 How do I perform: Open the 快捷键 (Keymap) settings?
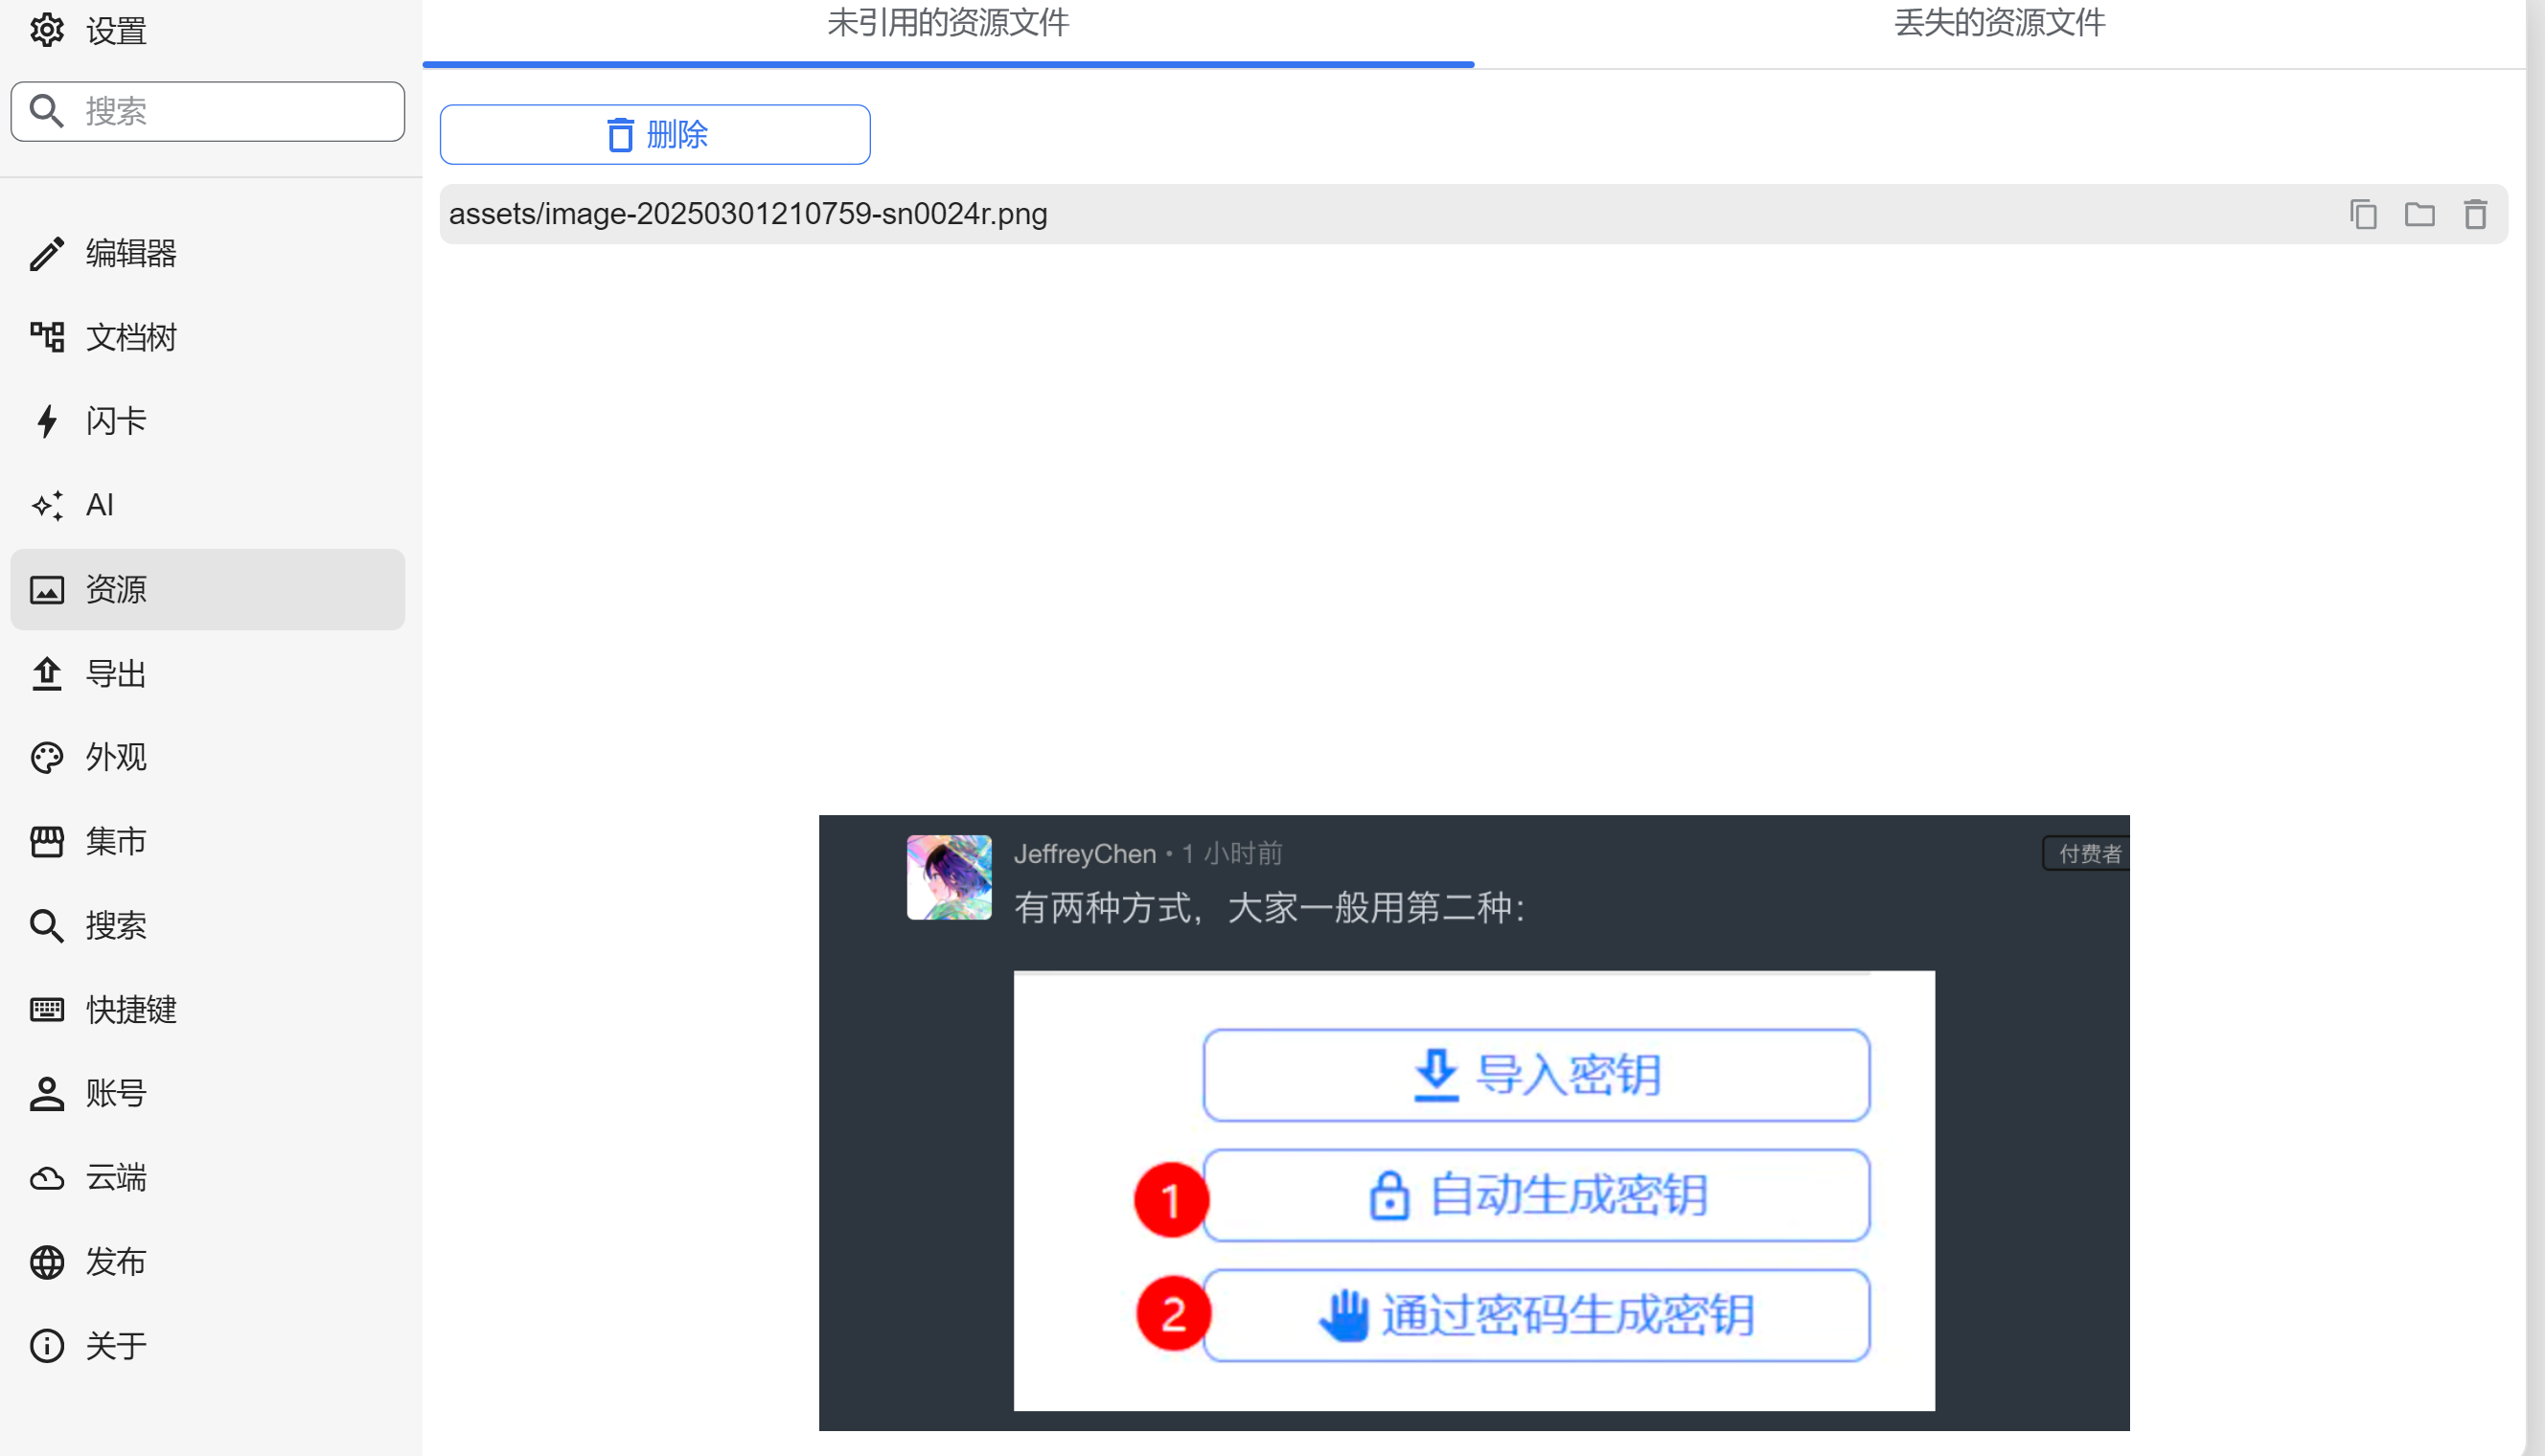pos(130,1009)
